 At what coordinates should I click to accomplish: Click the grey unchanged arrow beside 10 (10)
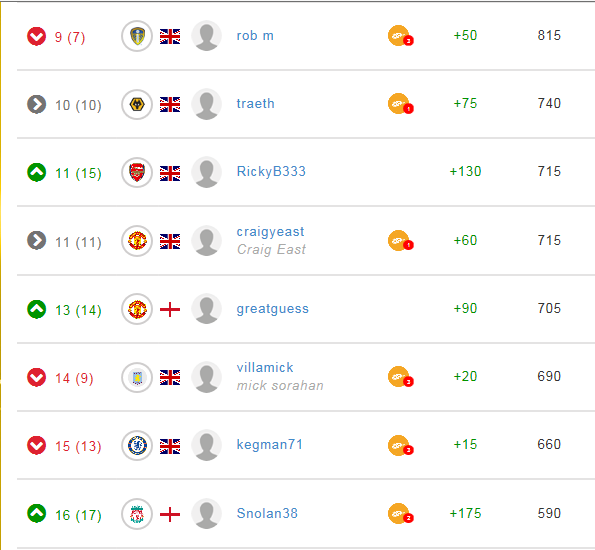point(36,104)
